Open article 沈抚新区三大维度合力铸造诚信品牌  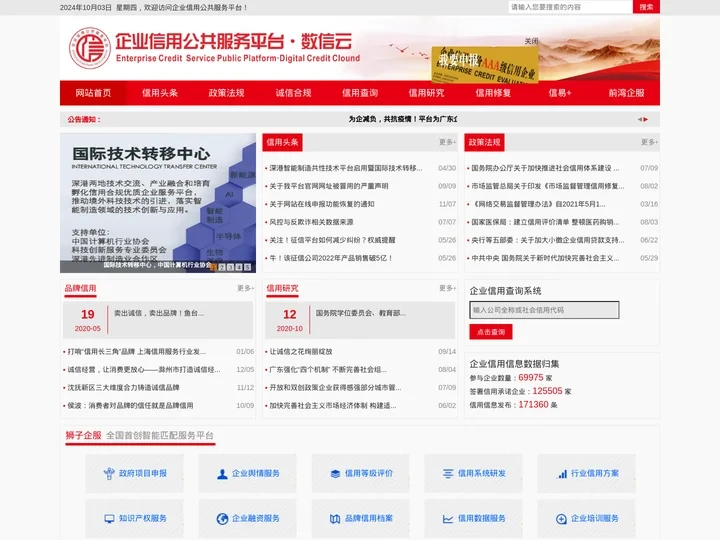(123, 388)
